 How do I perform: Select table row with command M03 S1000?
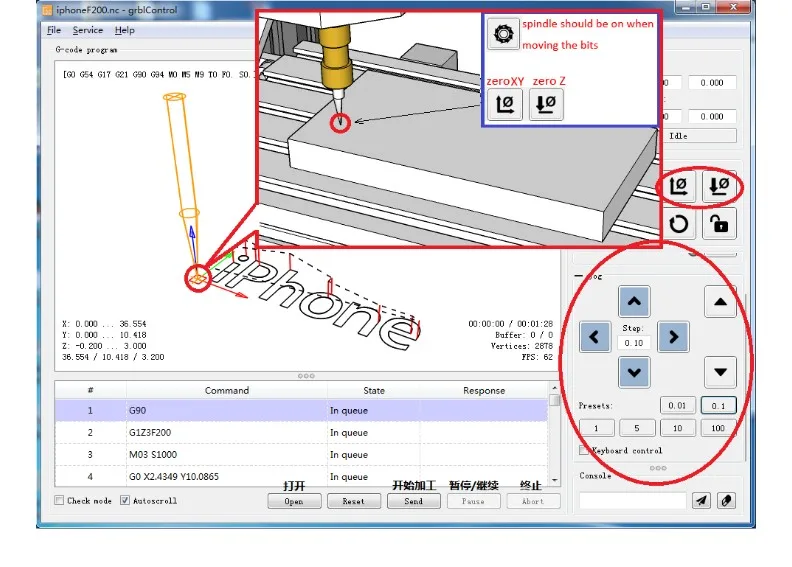pos(301,454)
